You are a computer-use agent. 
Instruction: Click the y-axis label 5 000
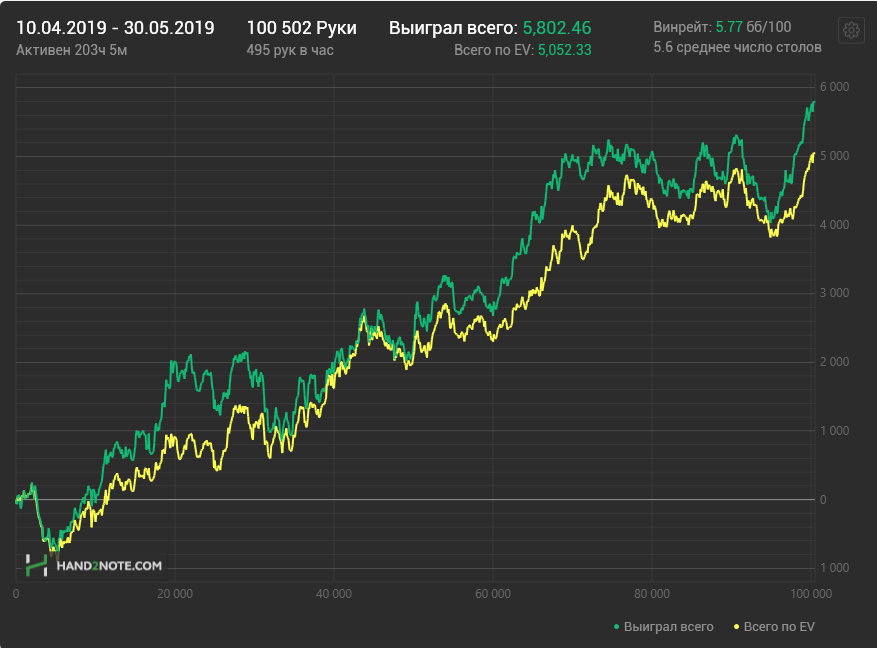(834, 156)
